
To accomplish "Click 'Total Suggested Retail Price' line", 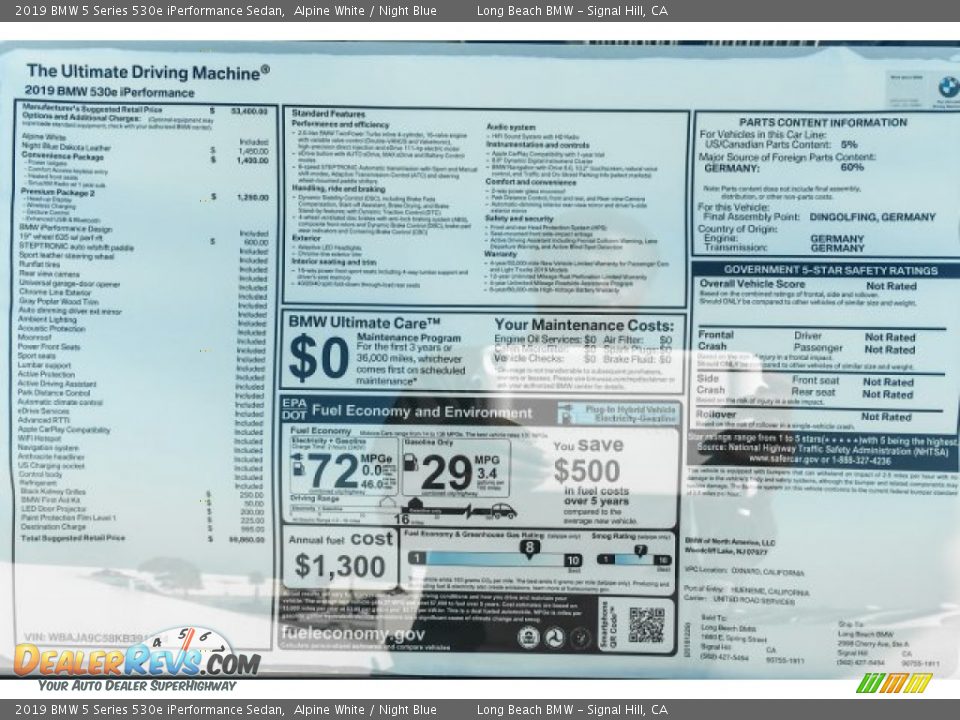I will pyautogui.click(x=73, y=538).
